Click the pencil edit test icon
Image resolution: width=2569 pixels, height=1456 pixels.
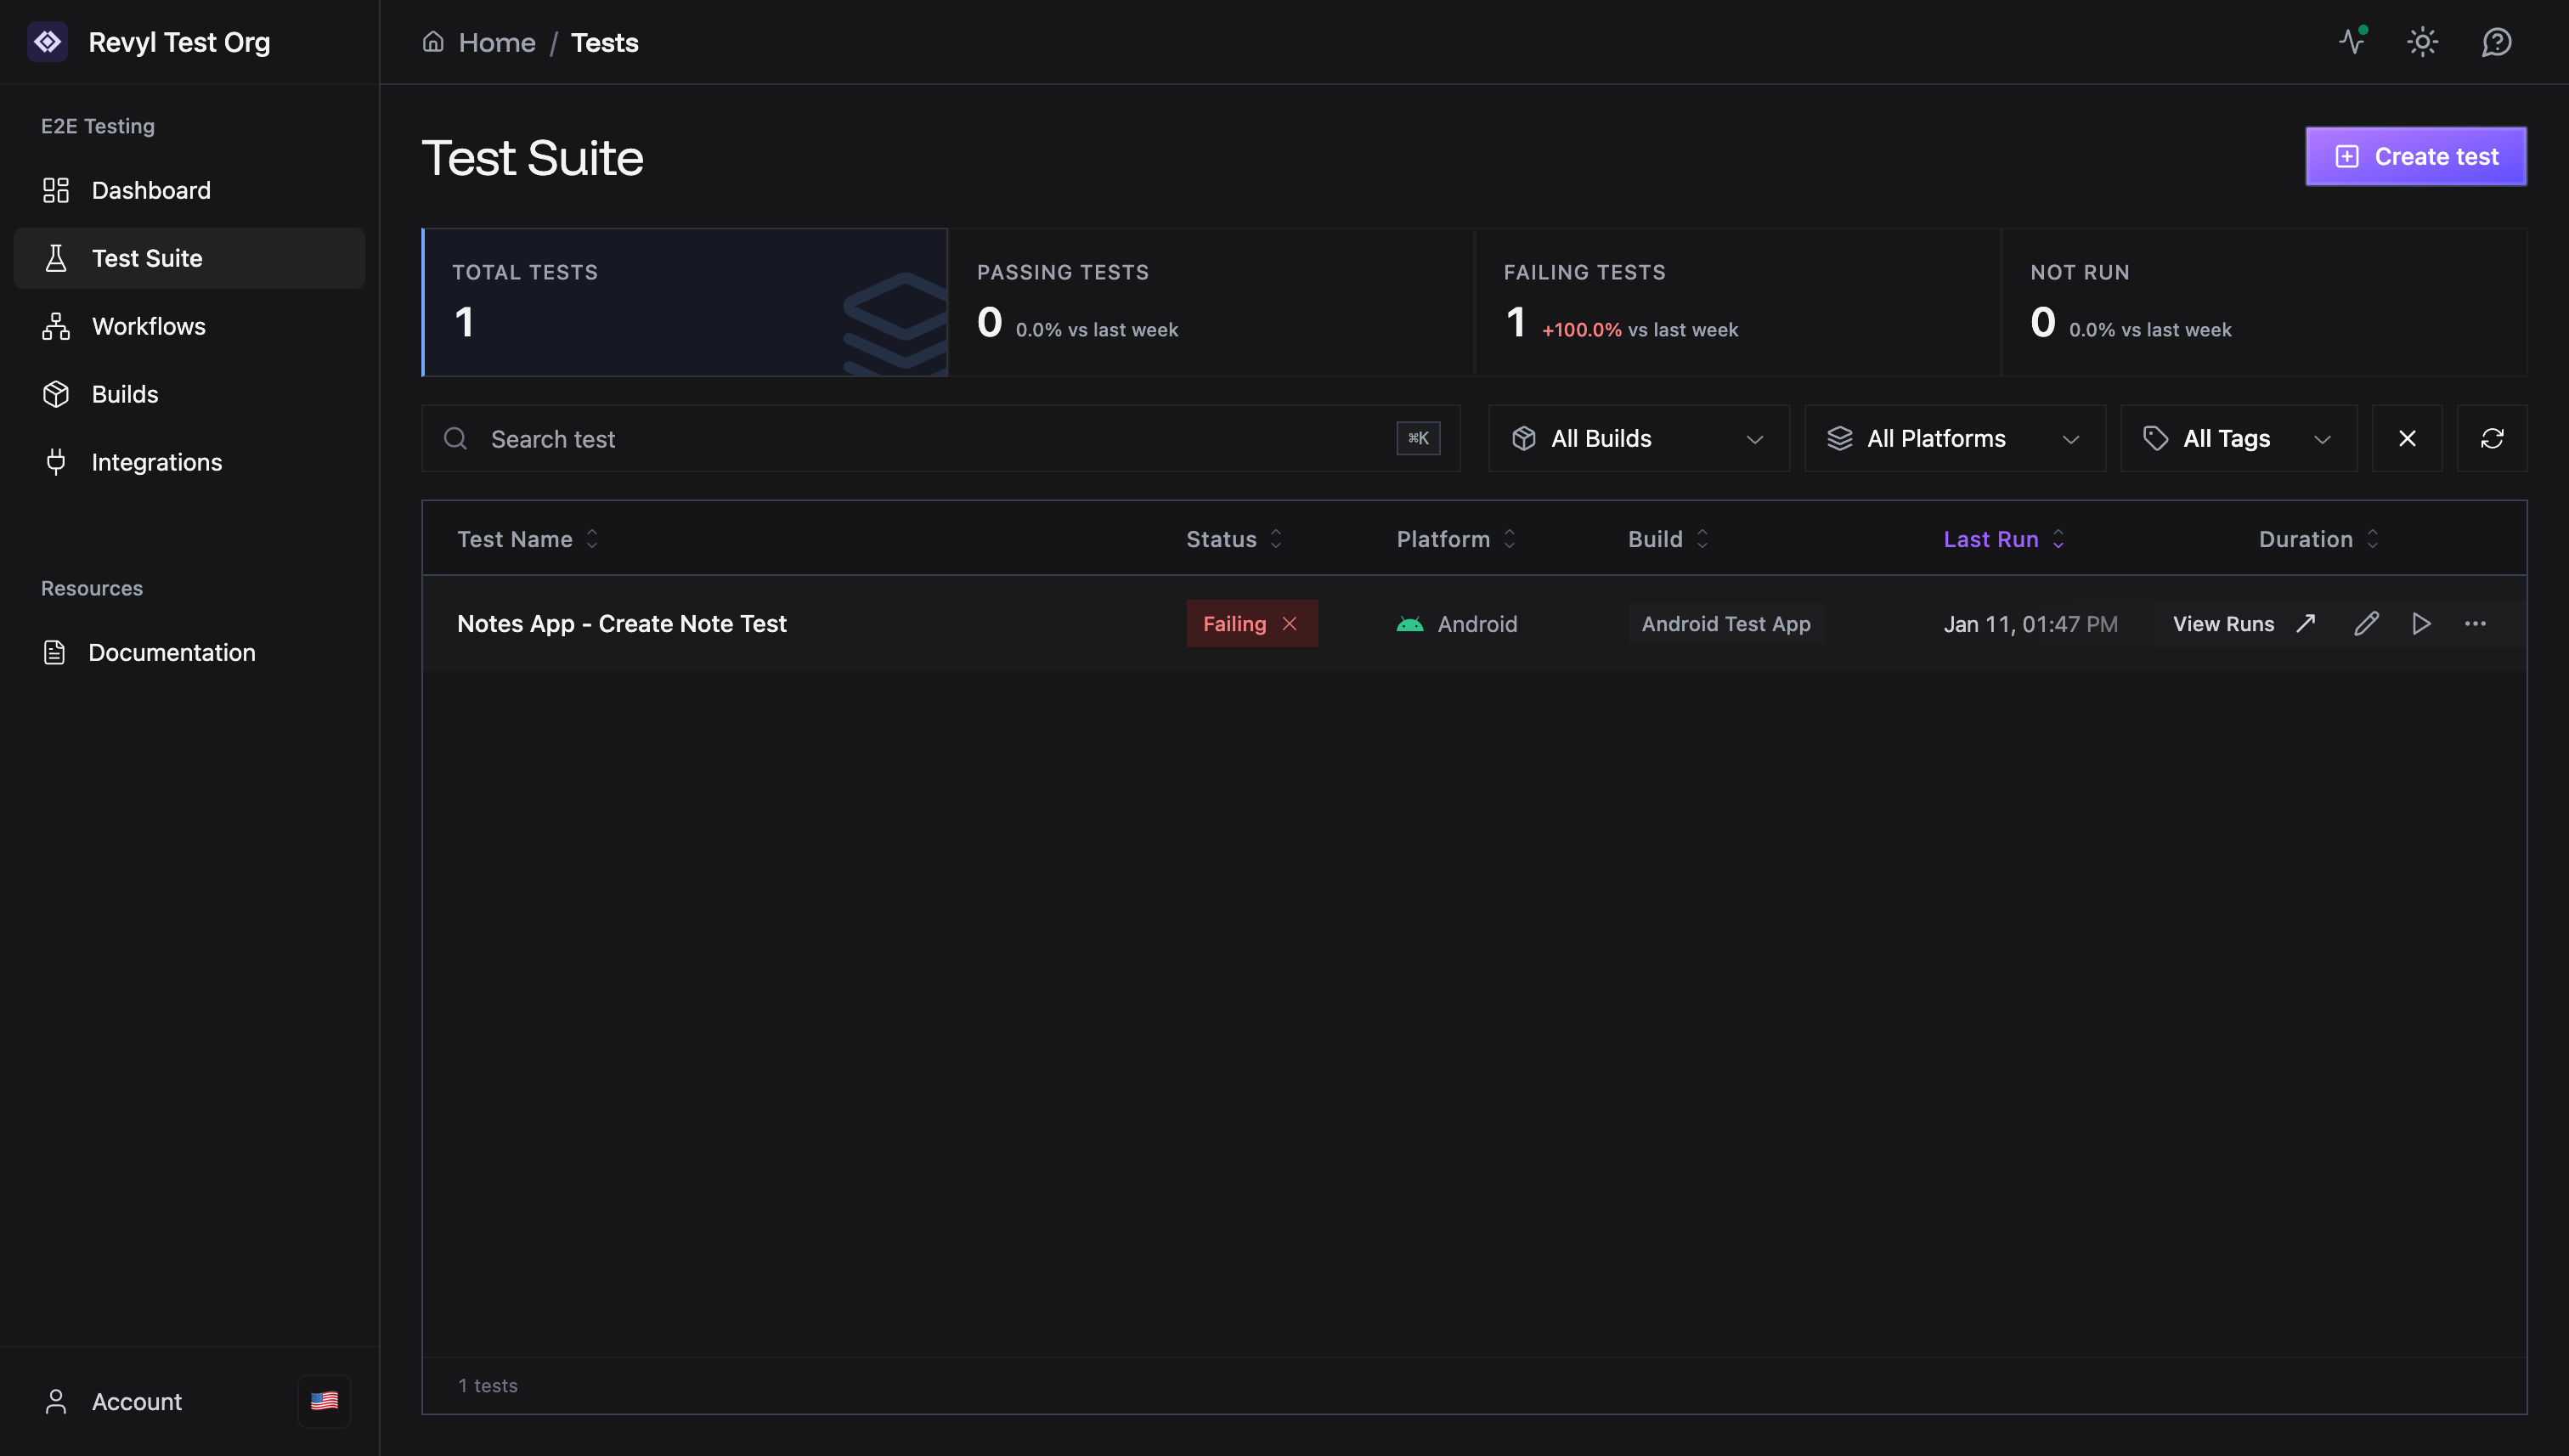pos(2366,624)
